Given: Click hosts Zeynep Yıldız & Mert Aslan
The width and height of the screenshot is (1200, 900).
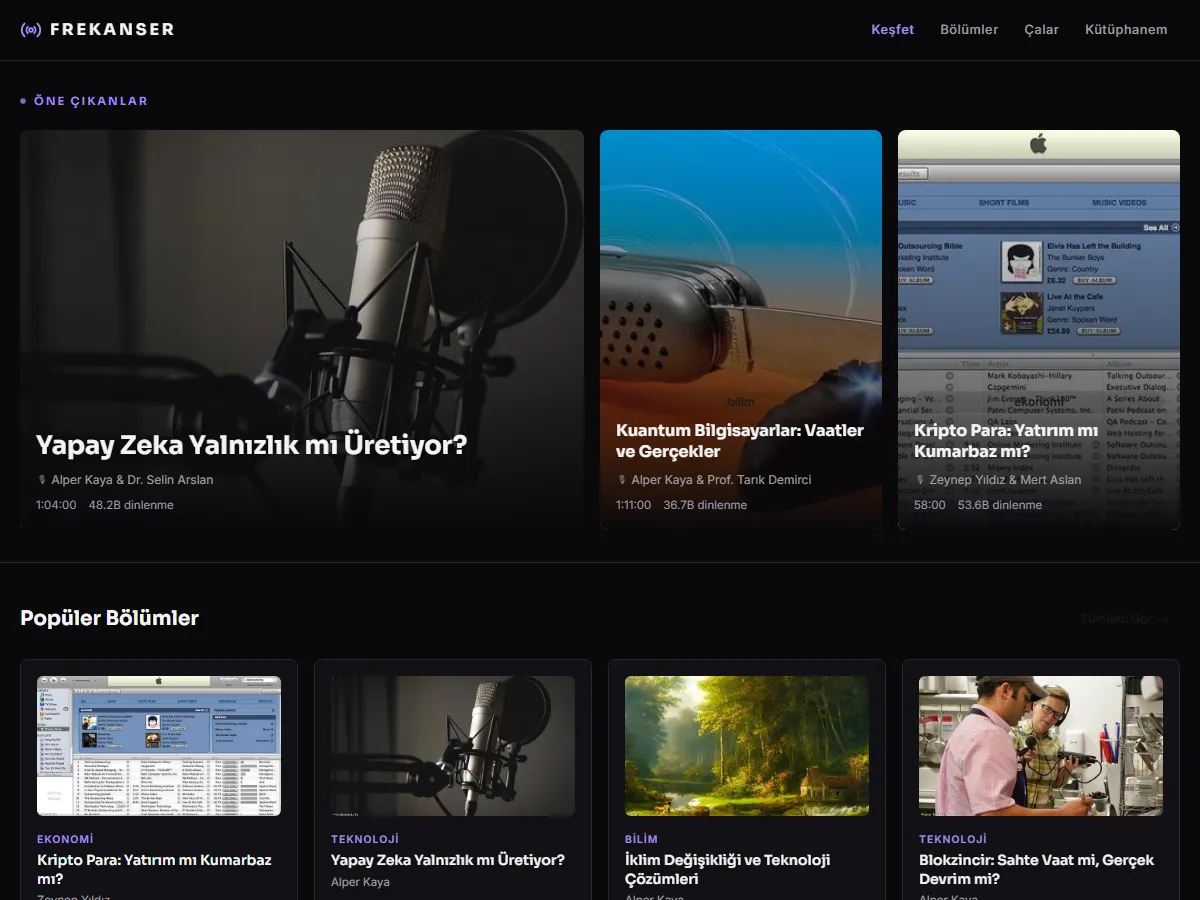Looking at the screenshot, I should click(x=1005, y=480).
